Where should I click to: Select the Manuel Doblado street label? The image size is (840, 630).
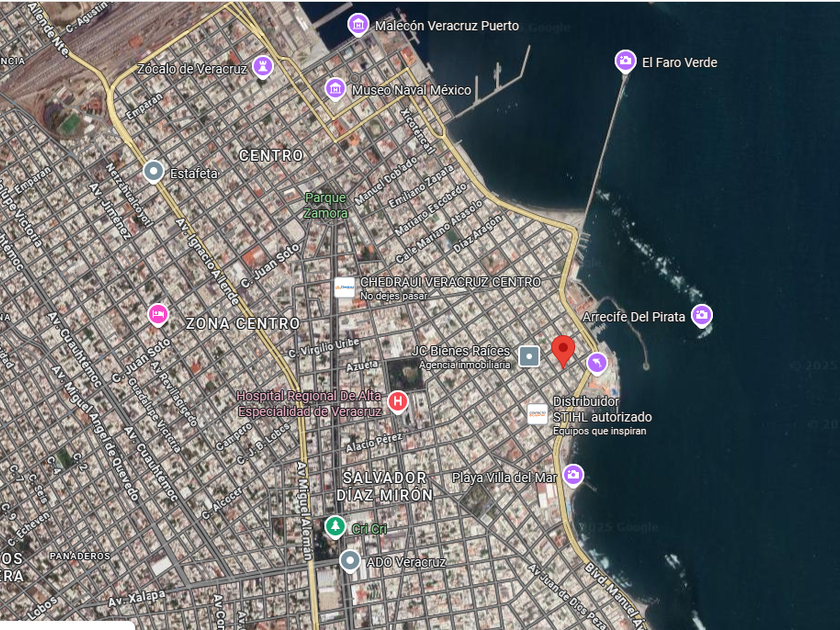point(386,181)
